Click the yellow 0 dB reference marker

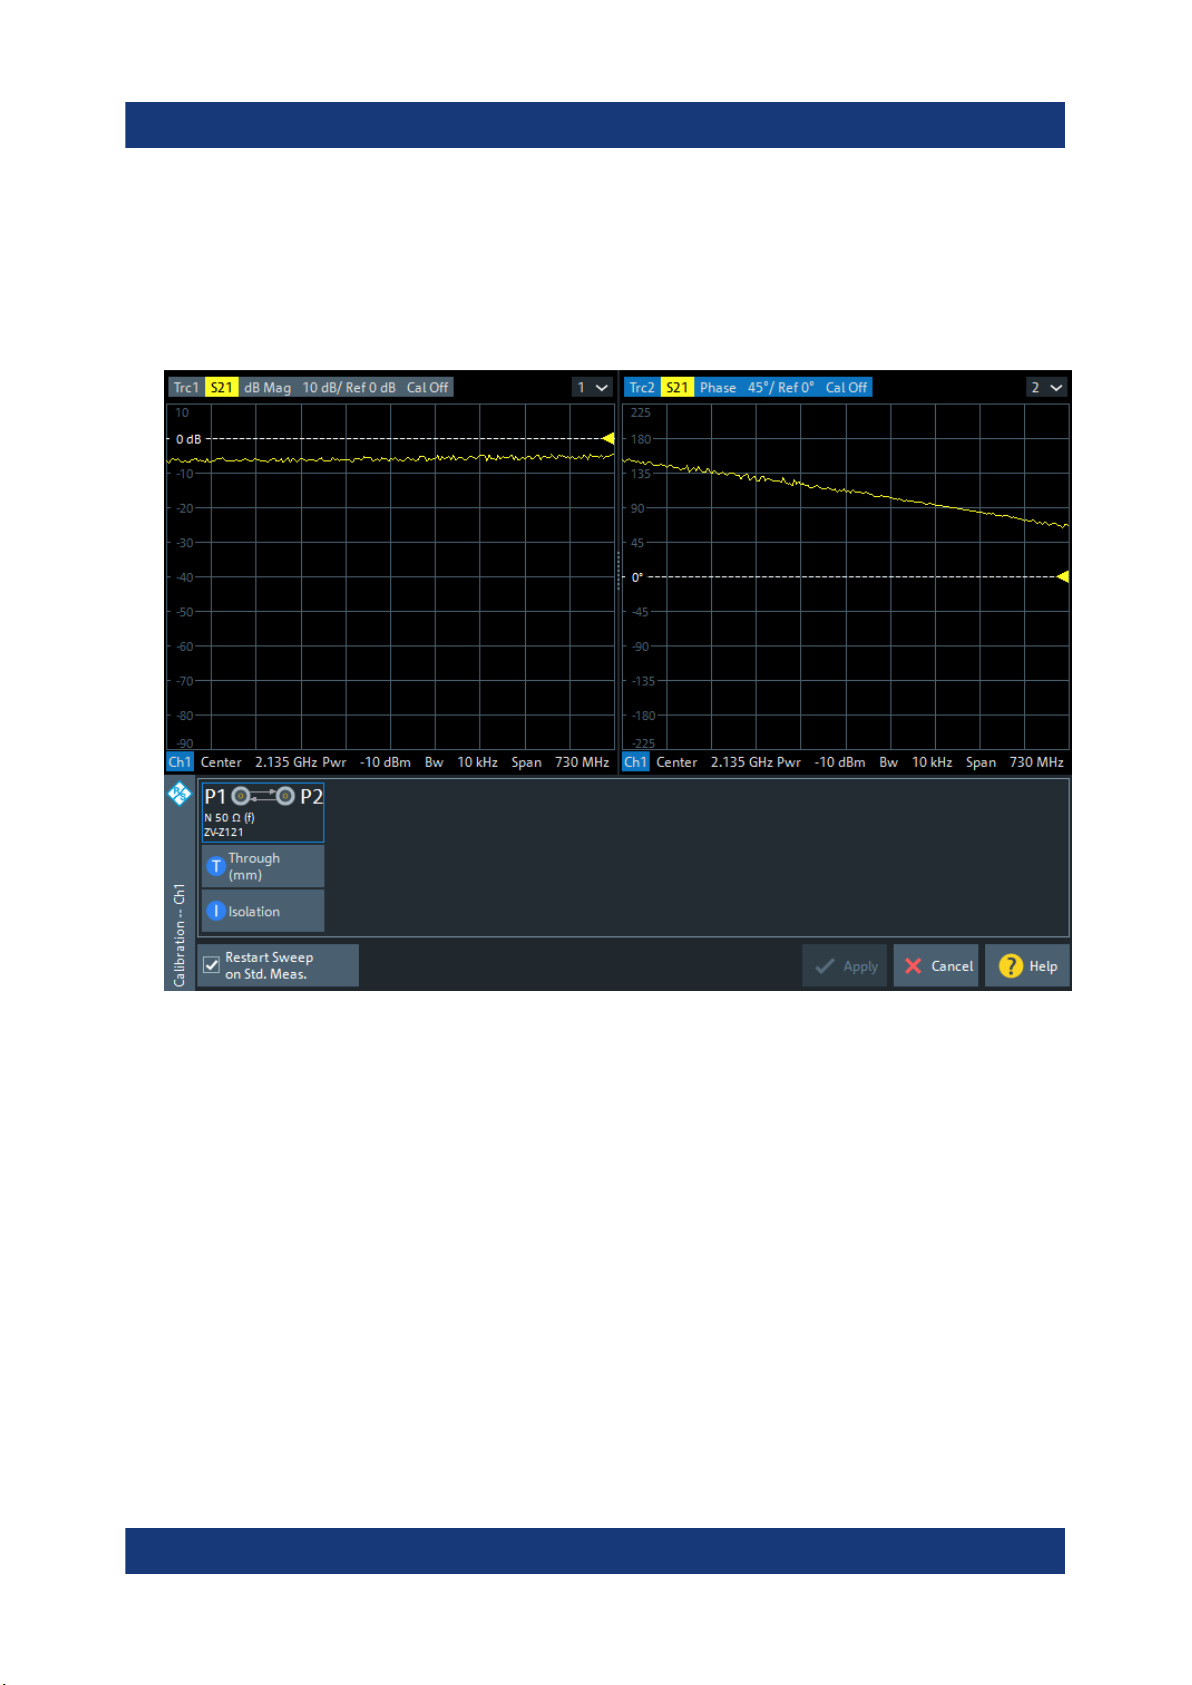(x=608, y=438)
